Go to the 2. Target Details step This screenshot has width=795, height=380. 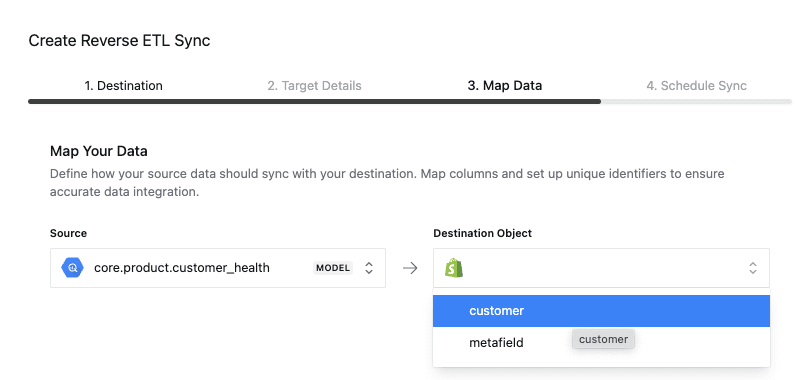[314, 86]
